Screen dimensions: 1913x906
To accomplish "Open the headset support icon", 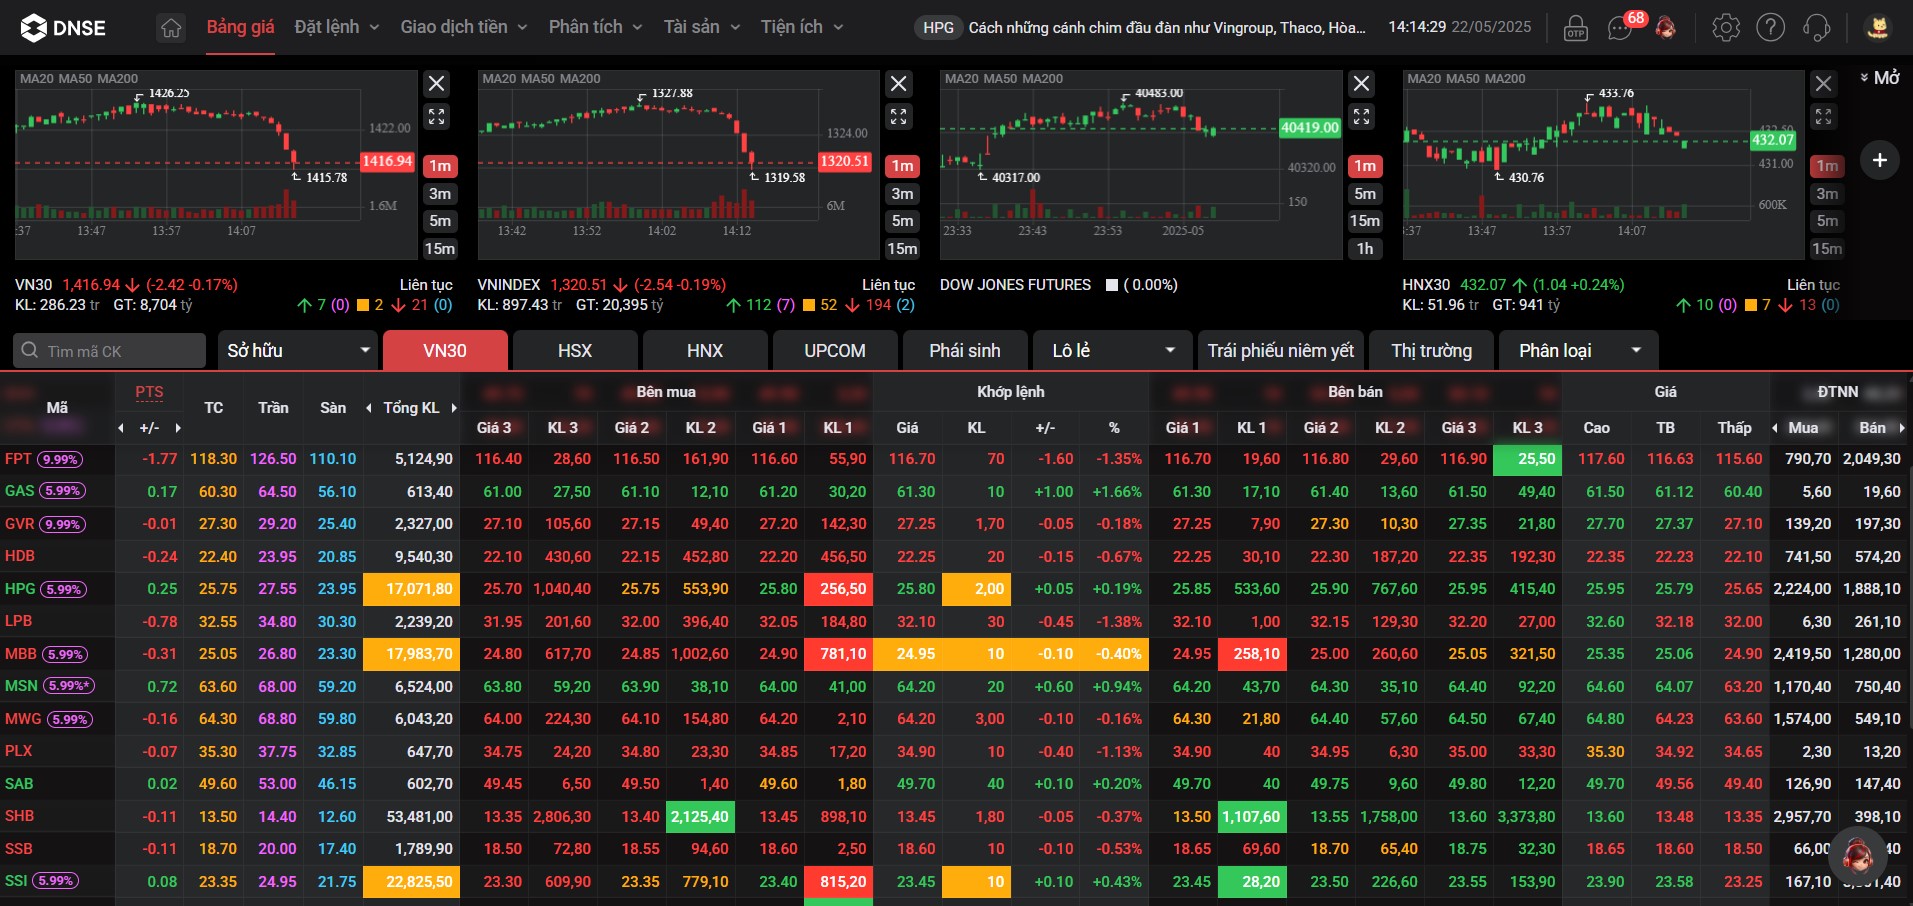I will click(x=1817, y=28).
